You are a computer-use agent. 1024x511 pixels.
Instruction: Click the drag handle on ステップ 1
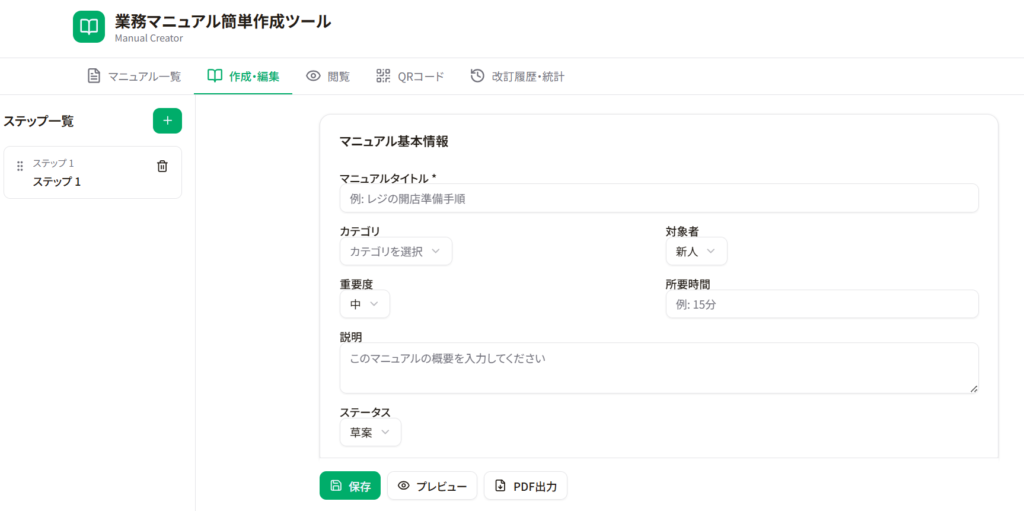coord(20,166)
